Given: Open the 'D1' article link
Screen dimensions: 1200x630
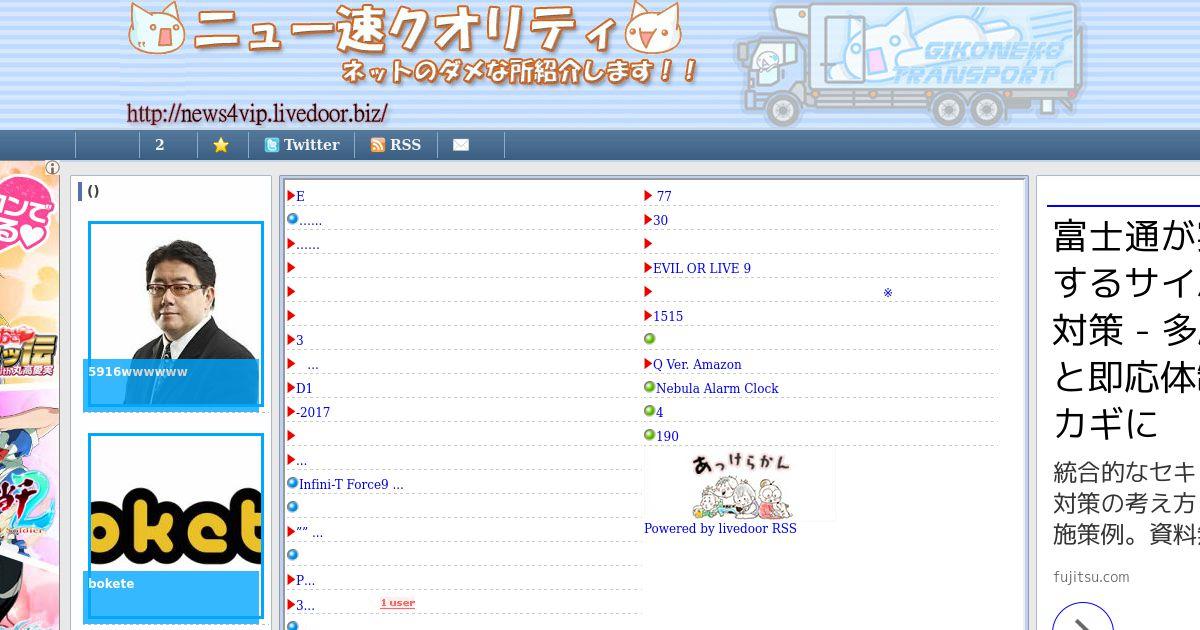Looking at the screenshot, I should point(304,388).
